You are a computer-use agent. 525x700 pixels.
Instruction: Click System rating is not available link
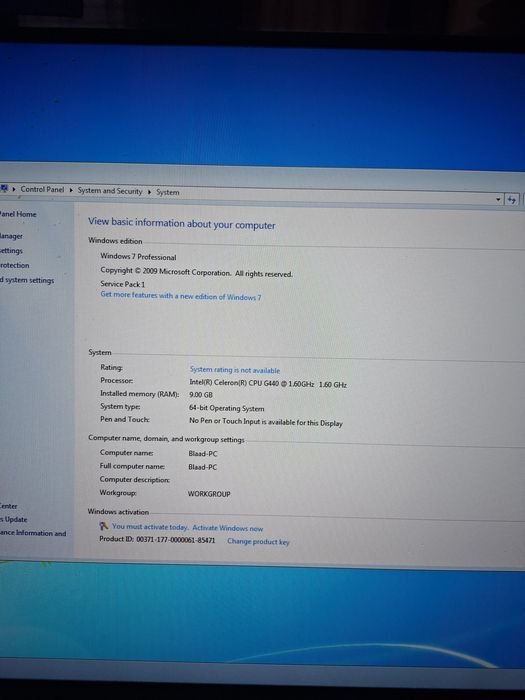235,370
